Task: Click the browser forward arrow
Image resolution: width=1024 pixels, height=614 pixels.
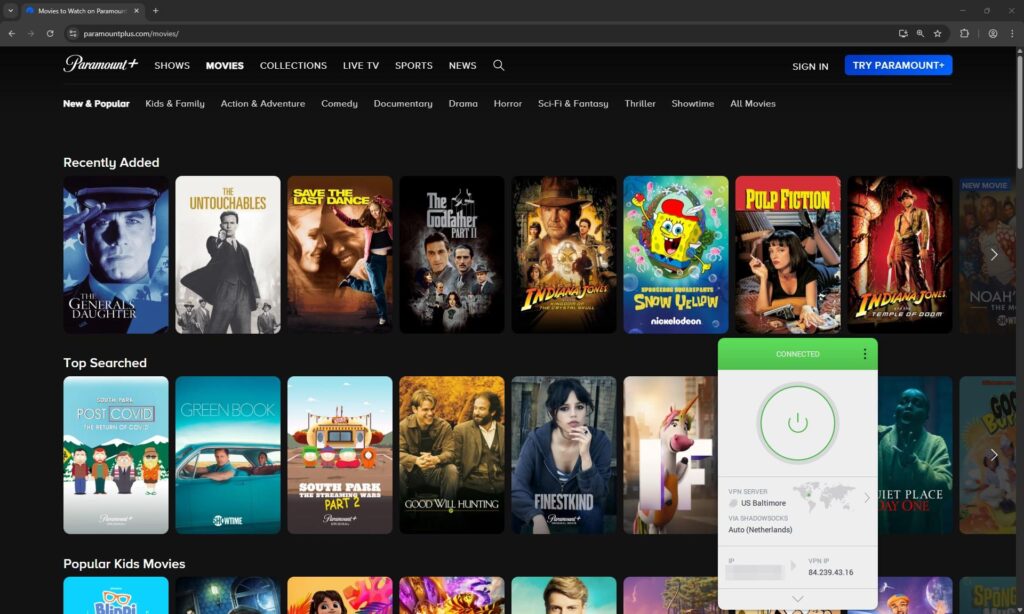Action: tap(31, 33)
